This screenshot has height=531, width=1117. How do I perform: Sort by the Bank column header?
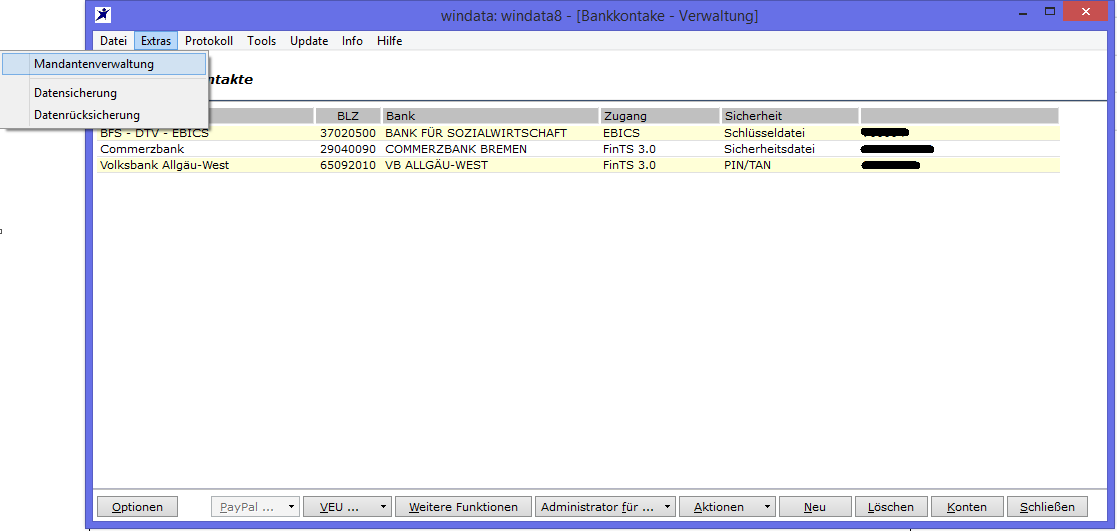[x=491, y=115]
